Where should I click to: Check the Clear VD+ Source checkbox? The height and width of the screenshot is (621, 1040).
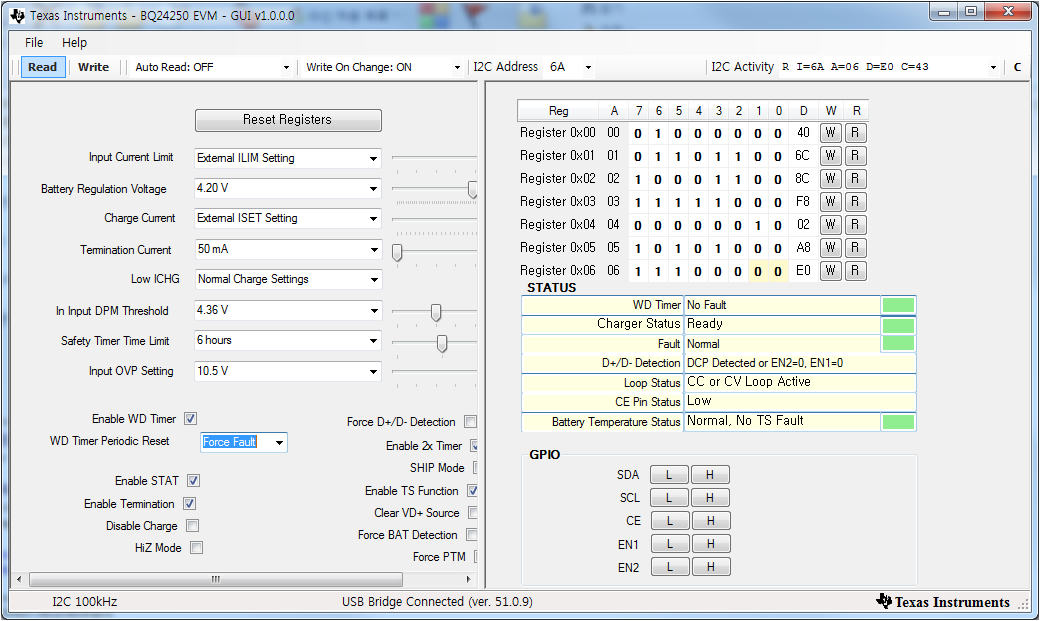pyautogui.click(x=473, y=513)
